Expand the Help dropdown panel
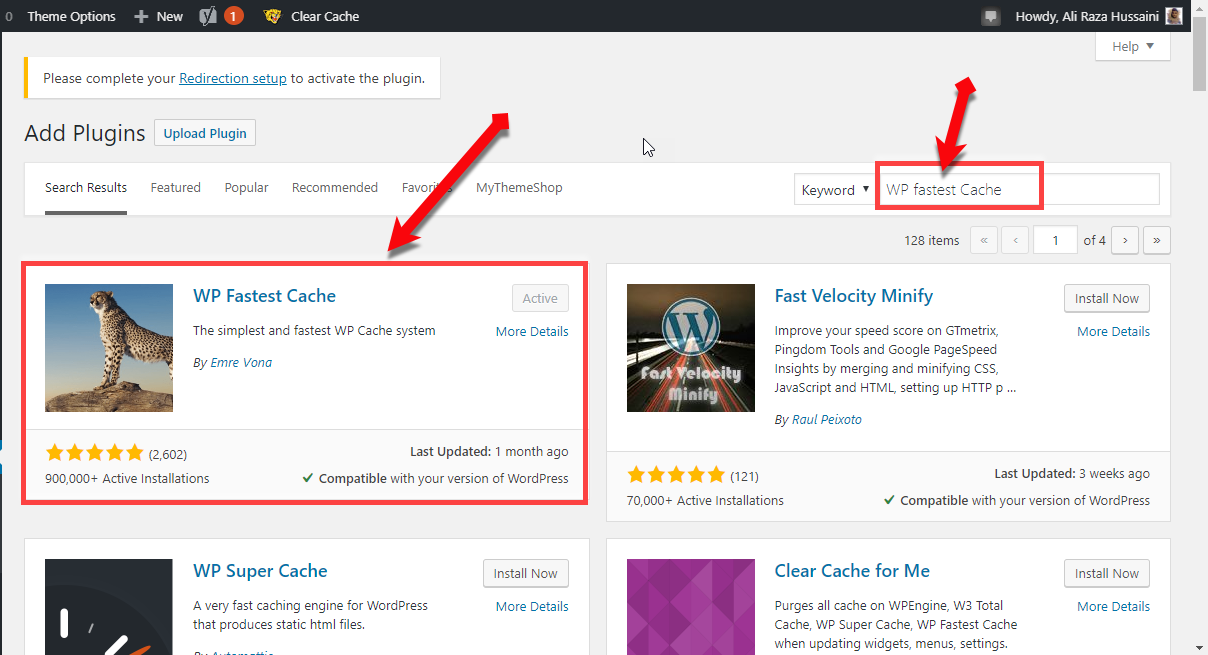Screen dimensions: 1208x655 point(1132,46)
